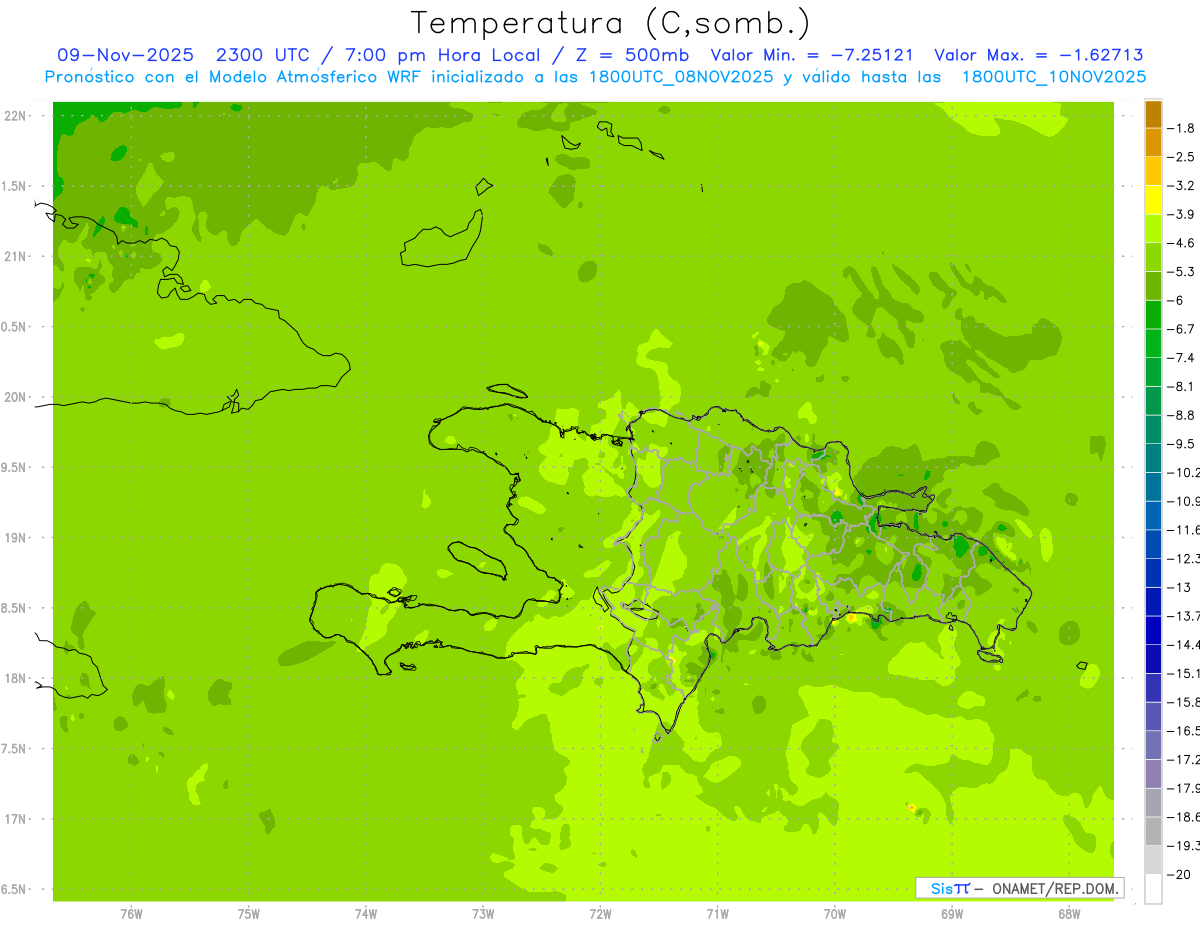Click the '-6.7' colorbar value
The image size is (1200, 927).
pos(1181,329)
